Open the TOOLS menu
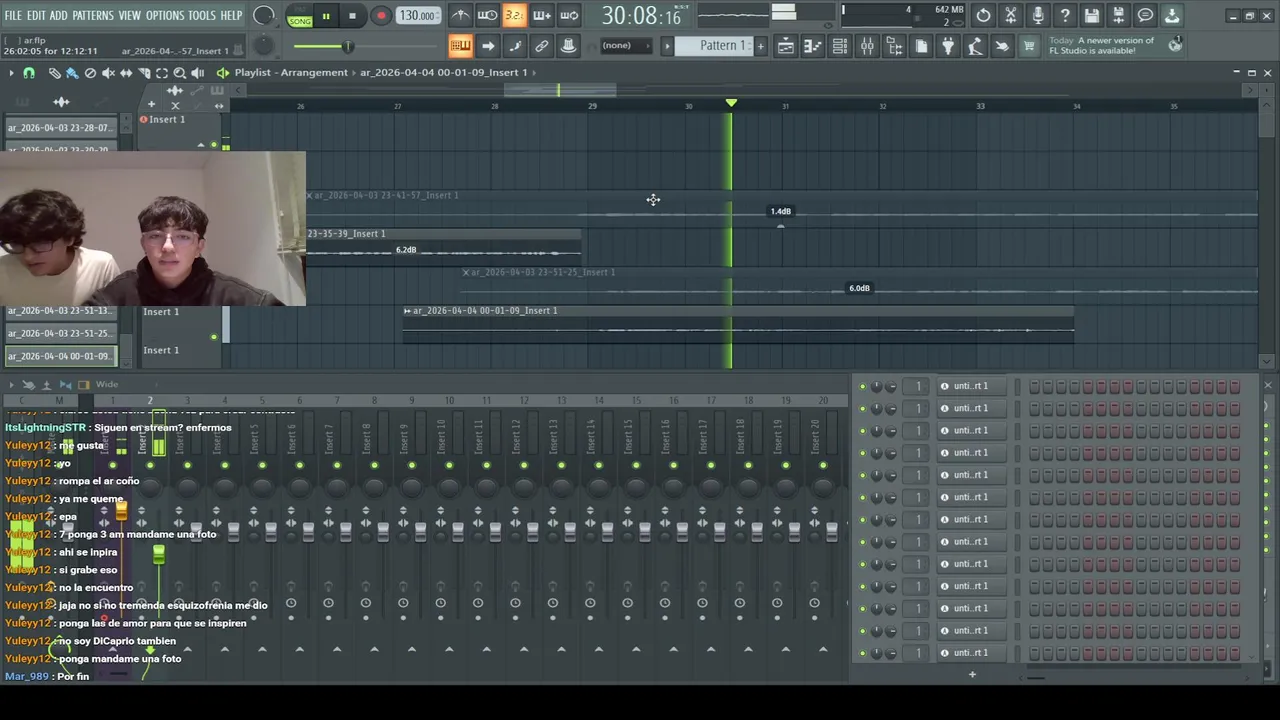The height and width of the screenshot is (720, 1280). tap(202, 15)
